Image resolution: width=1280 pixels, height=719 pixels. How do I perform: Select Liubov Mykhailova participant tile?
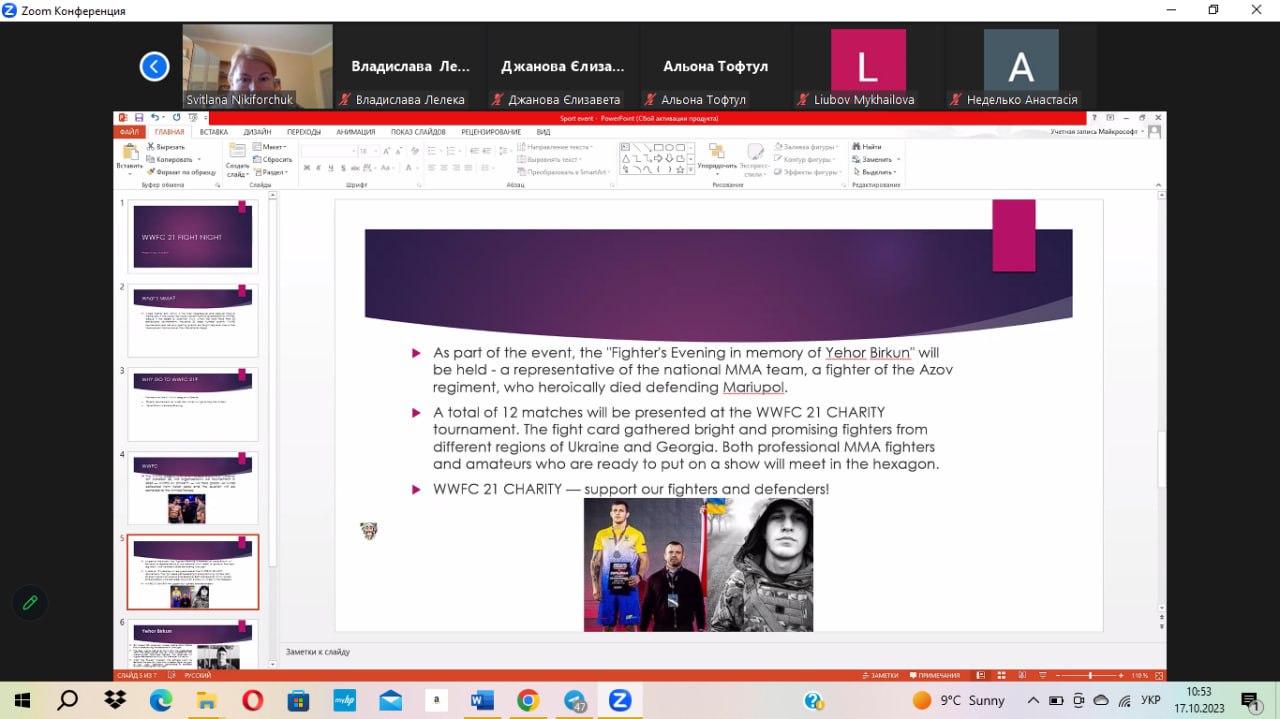pos(868,67)
